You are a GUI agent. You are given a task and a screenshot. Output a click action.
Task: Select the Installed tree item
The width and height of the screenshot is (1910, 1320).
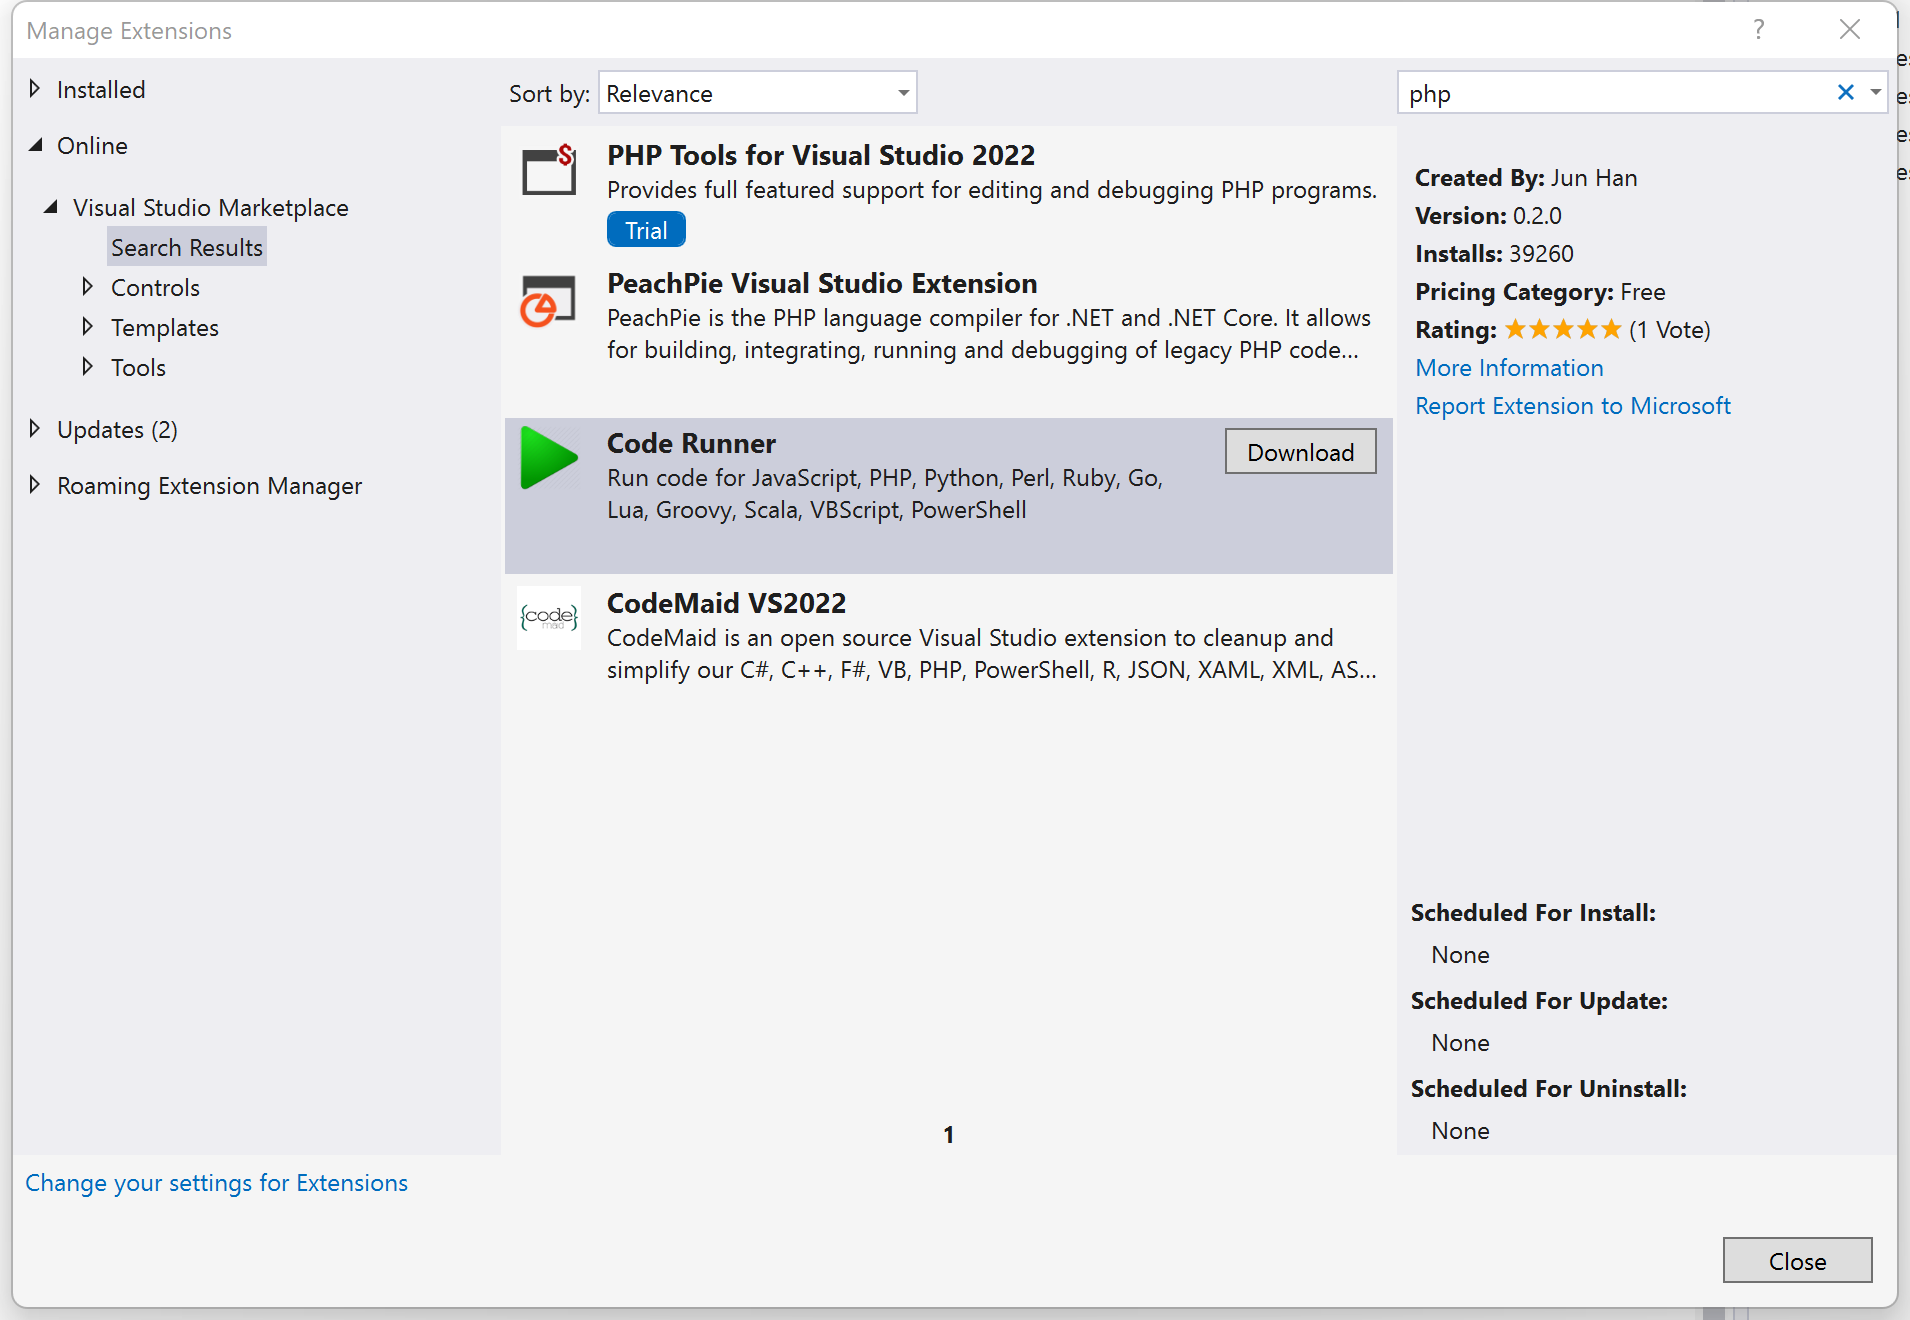(x=101, y=89)
